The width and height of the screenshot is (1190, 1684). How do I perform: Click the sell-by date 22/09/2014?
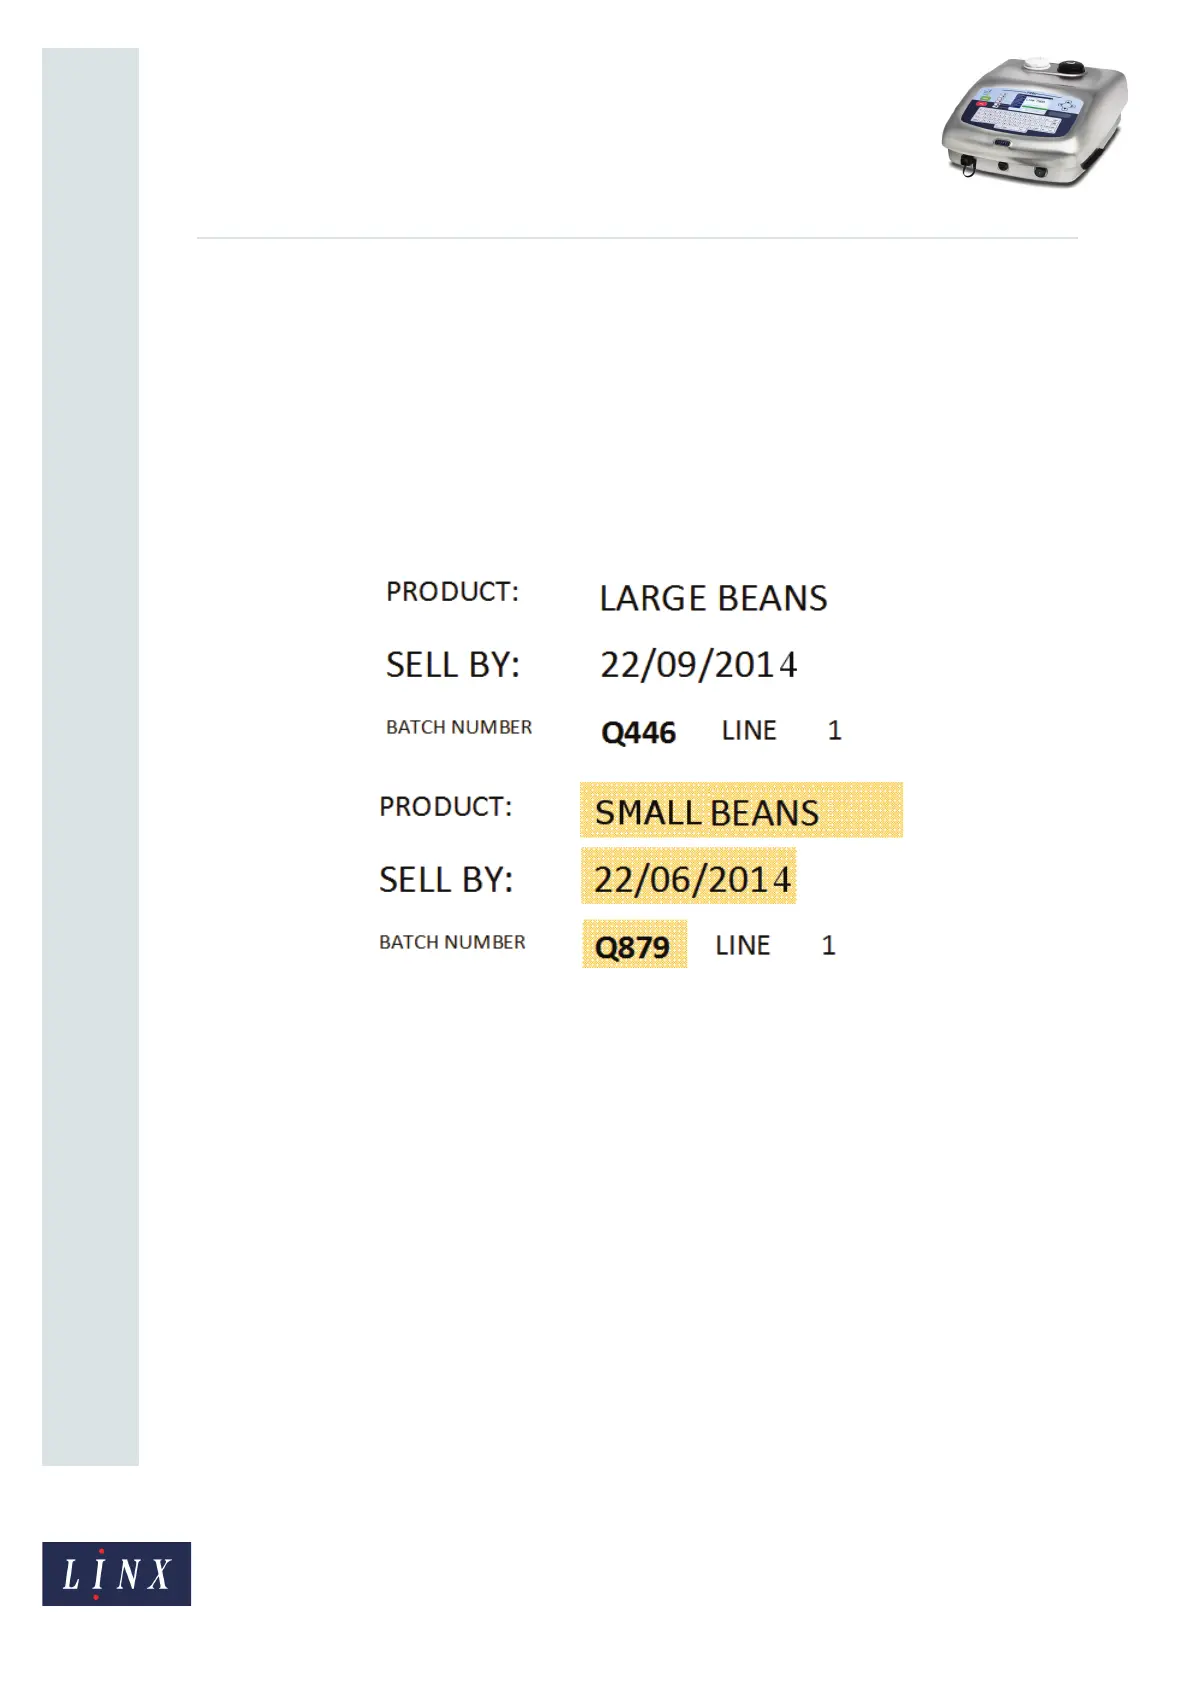pos(698,665)
